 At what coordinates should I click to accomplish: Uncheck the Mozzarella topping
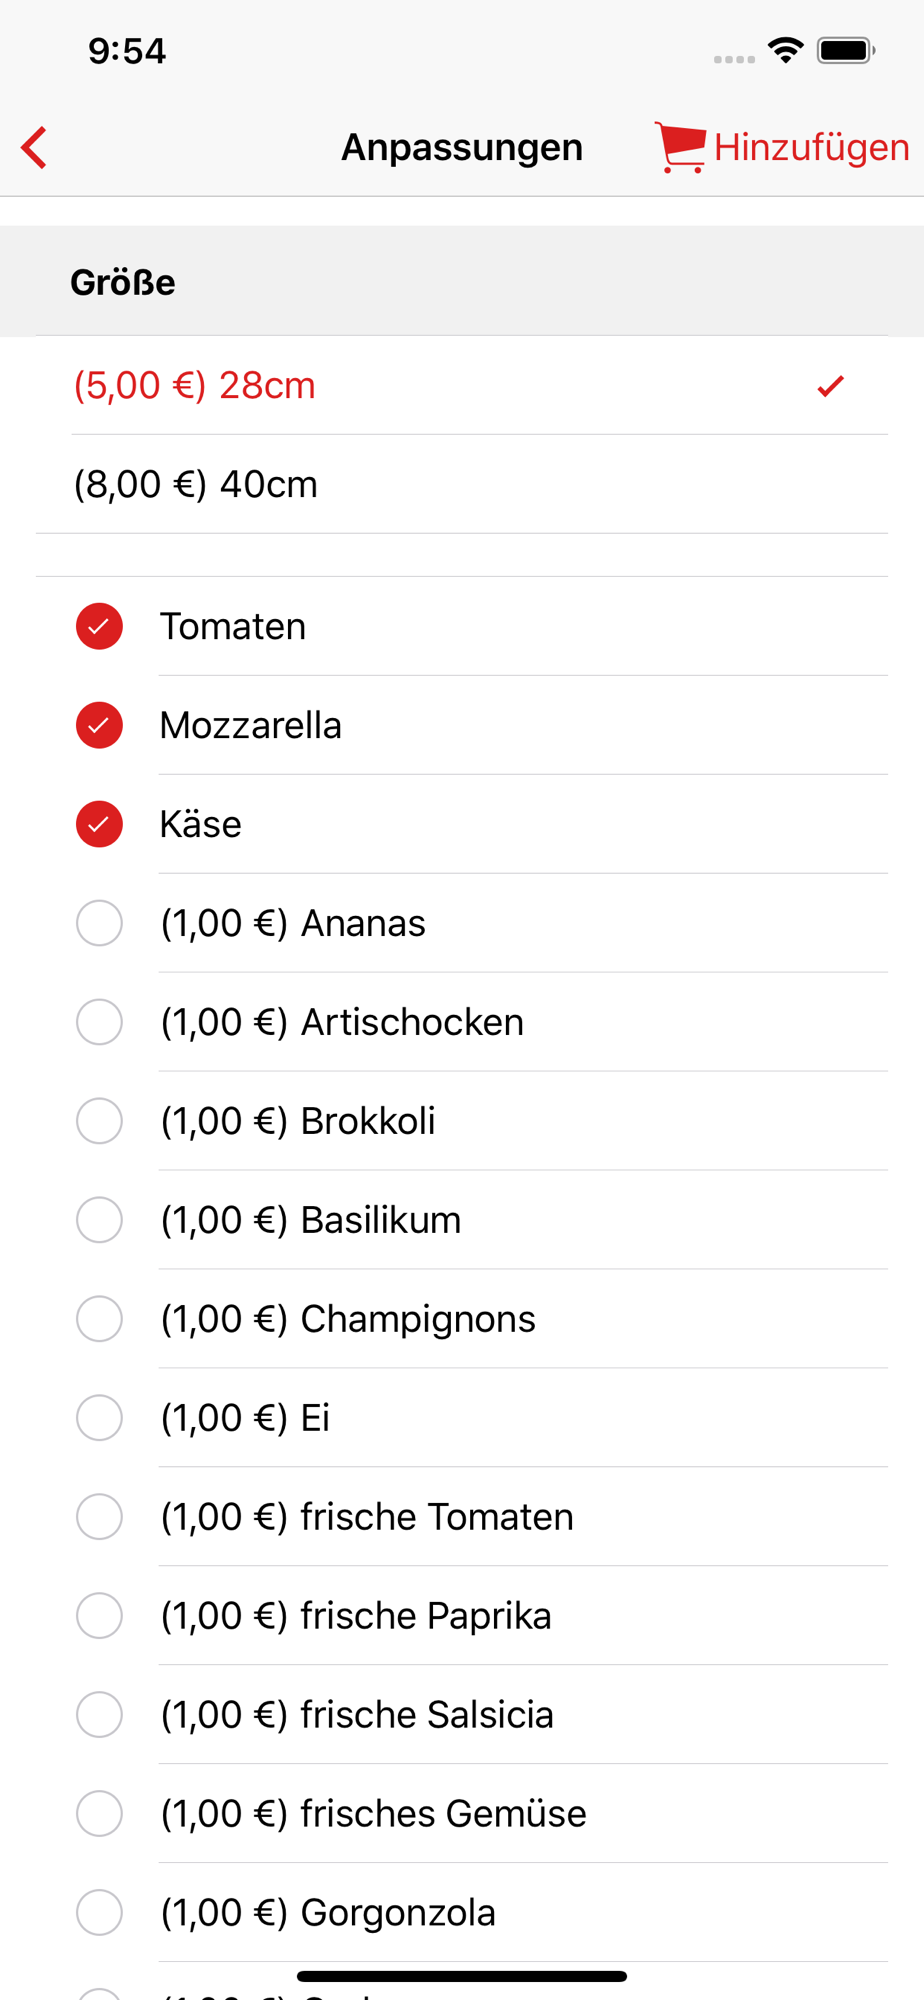point(99,725)
